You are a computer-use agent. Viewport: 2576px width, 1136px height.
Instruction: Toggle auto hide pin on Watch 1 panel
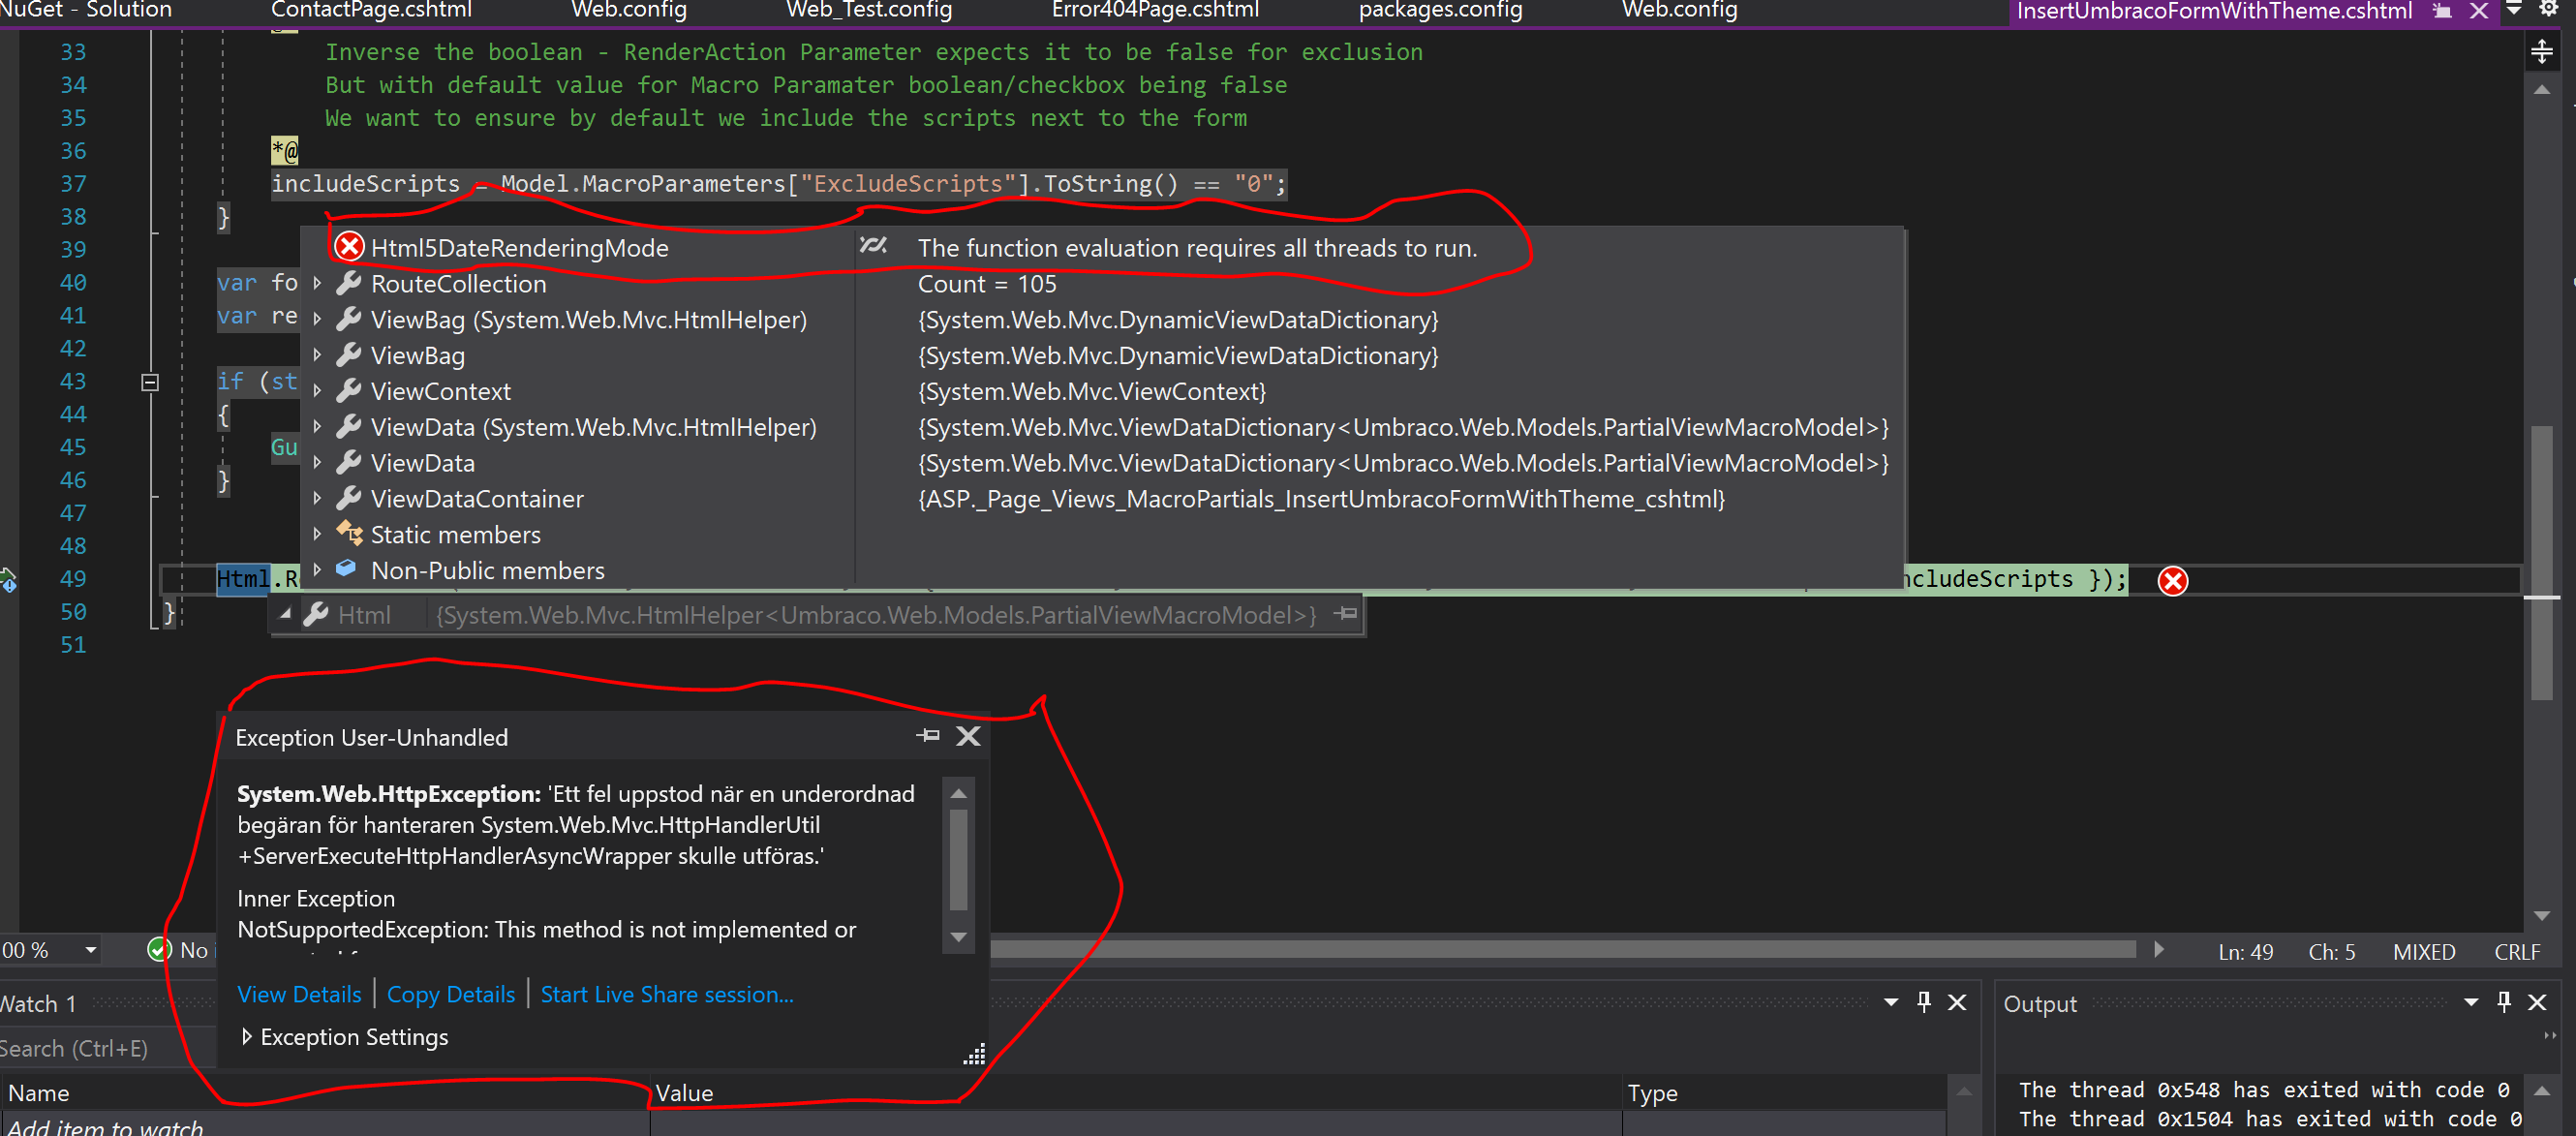(1924, 1002)
